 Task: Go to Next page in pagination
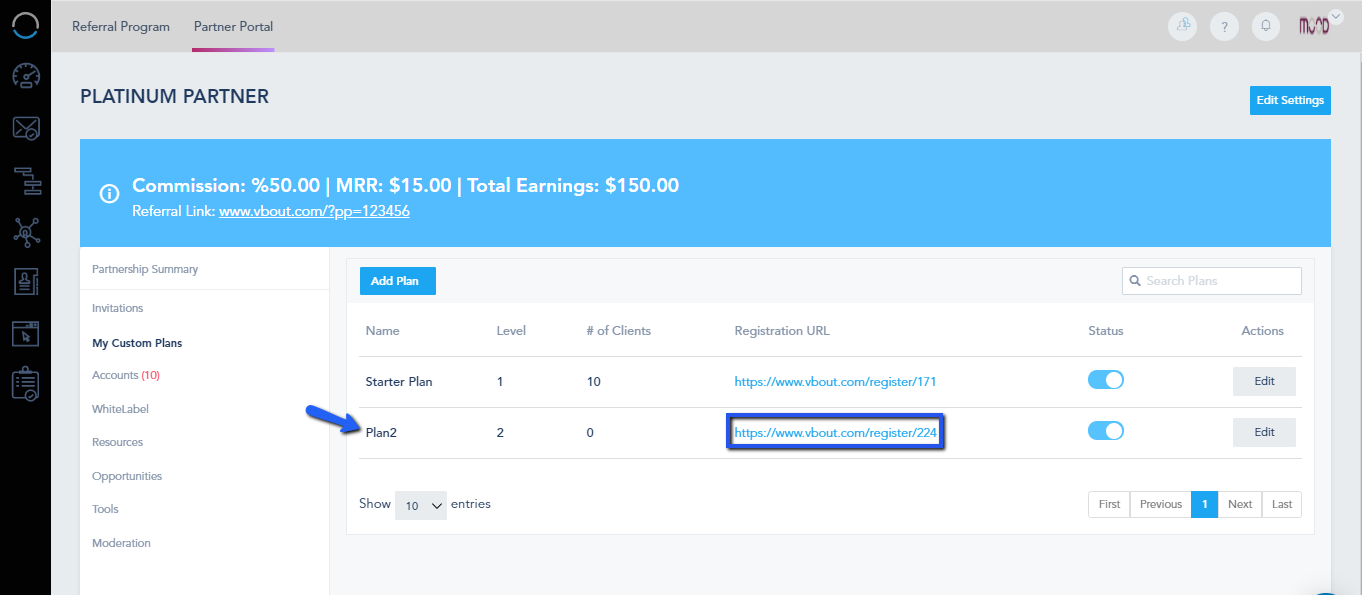[x=1239, y=504]
